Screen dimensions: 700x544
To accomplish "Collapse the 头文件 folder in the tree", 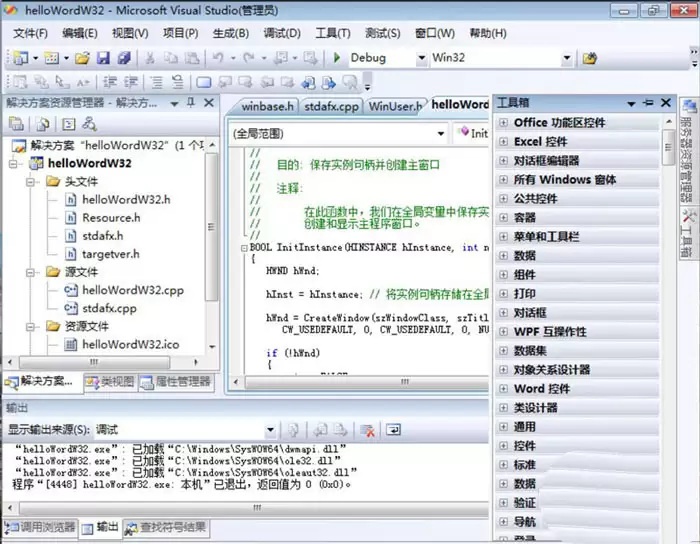I will (33, 181).
